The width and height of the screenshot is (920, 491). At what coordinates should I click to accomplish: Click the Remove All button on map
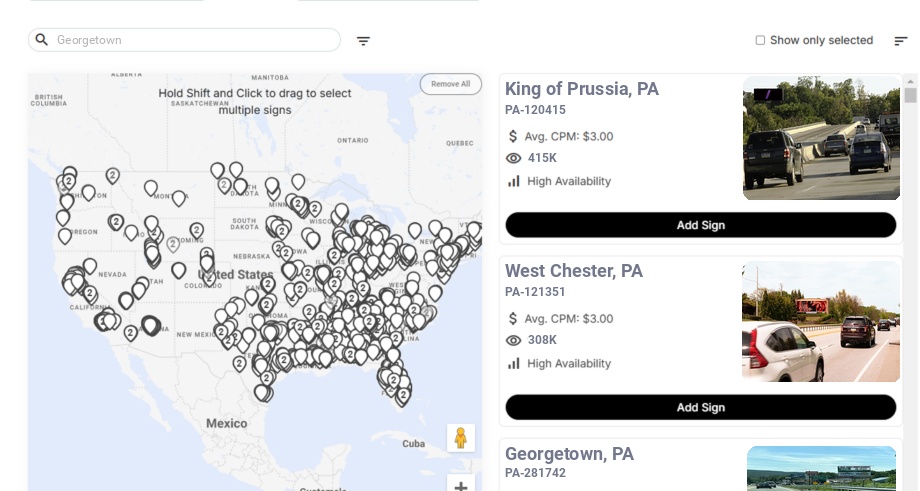pos(451,84)
